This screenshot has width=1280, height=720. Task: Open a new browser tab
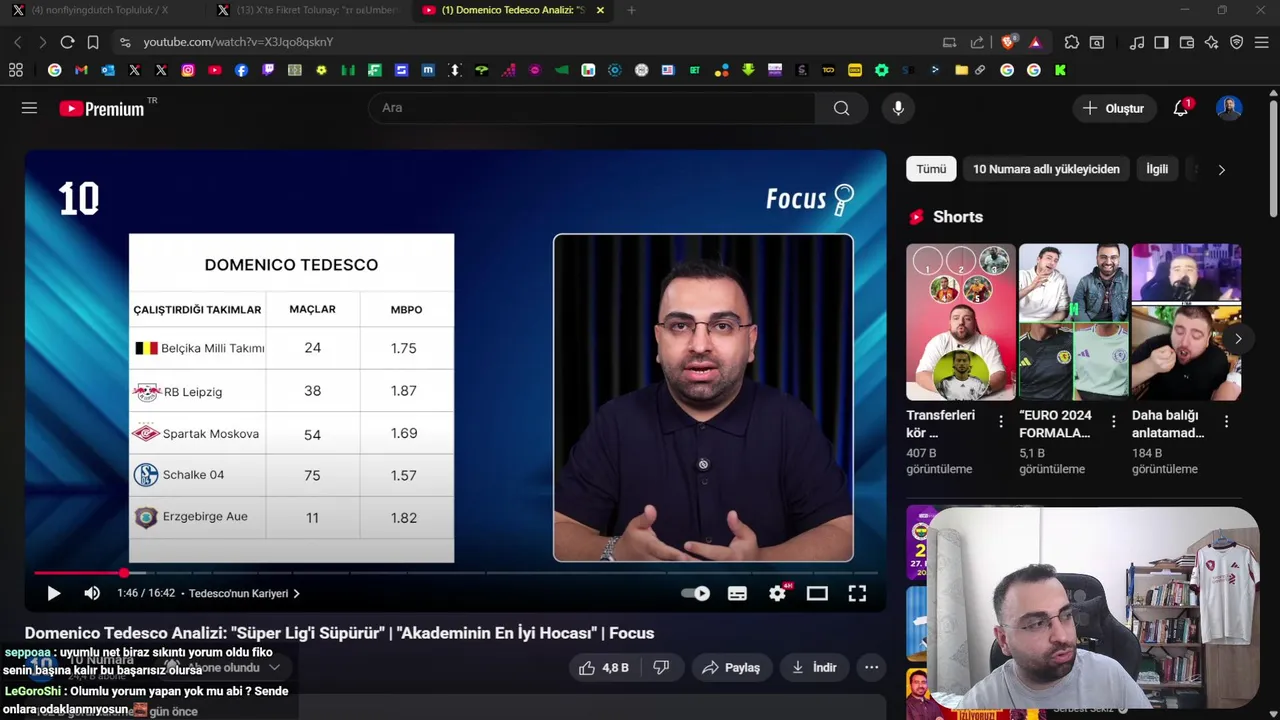[x=631, y=10]
